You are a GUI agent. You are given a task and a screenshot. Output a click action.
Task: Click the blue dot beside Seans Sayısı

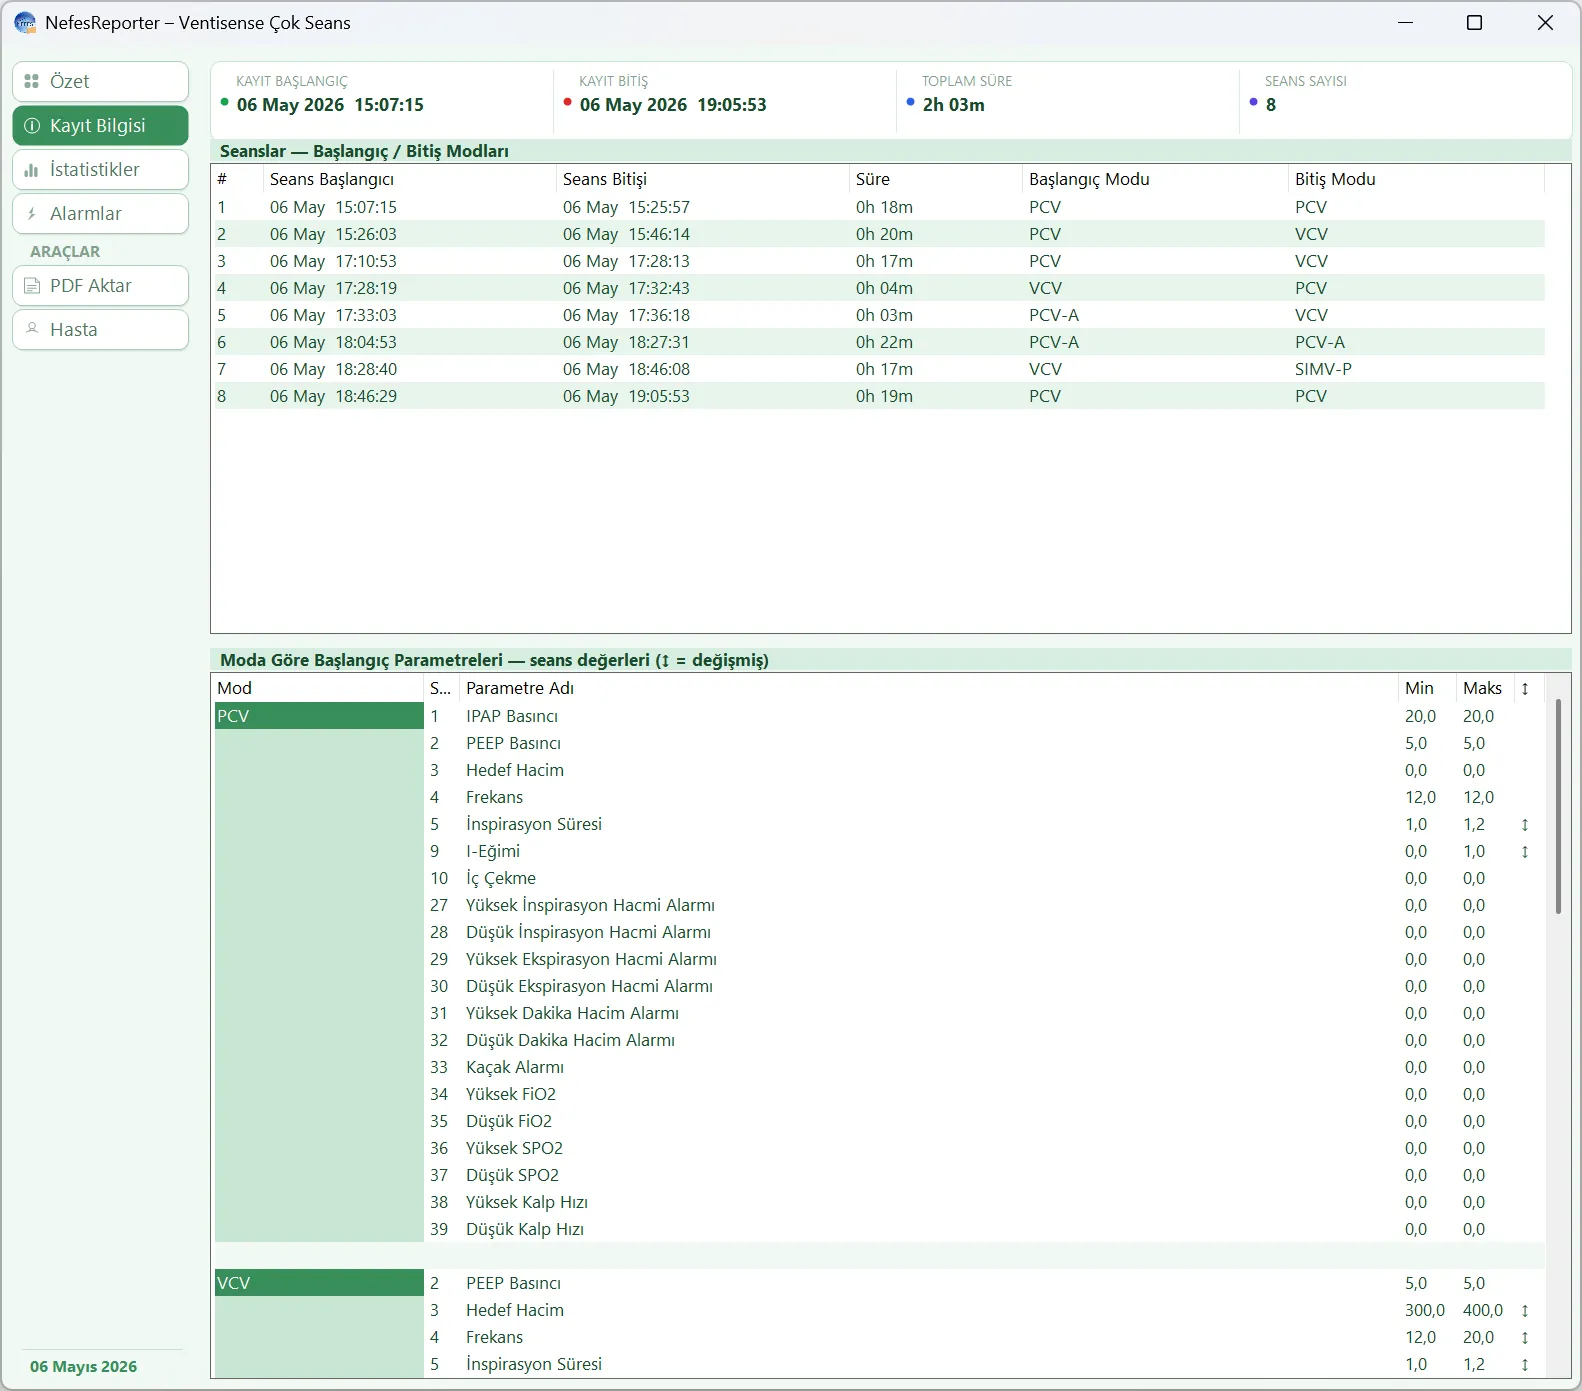tap(1254, 102)
